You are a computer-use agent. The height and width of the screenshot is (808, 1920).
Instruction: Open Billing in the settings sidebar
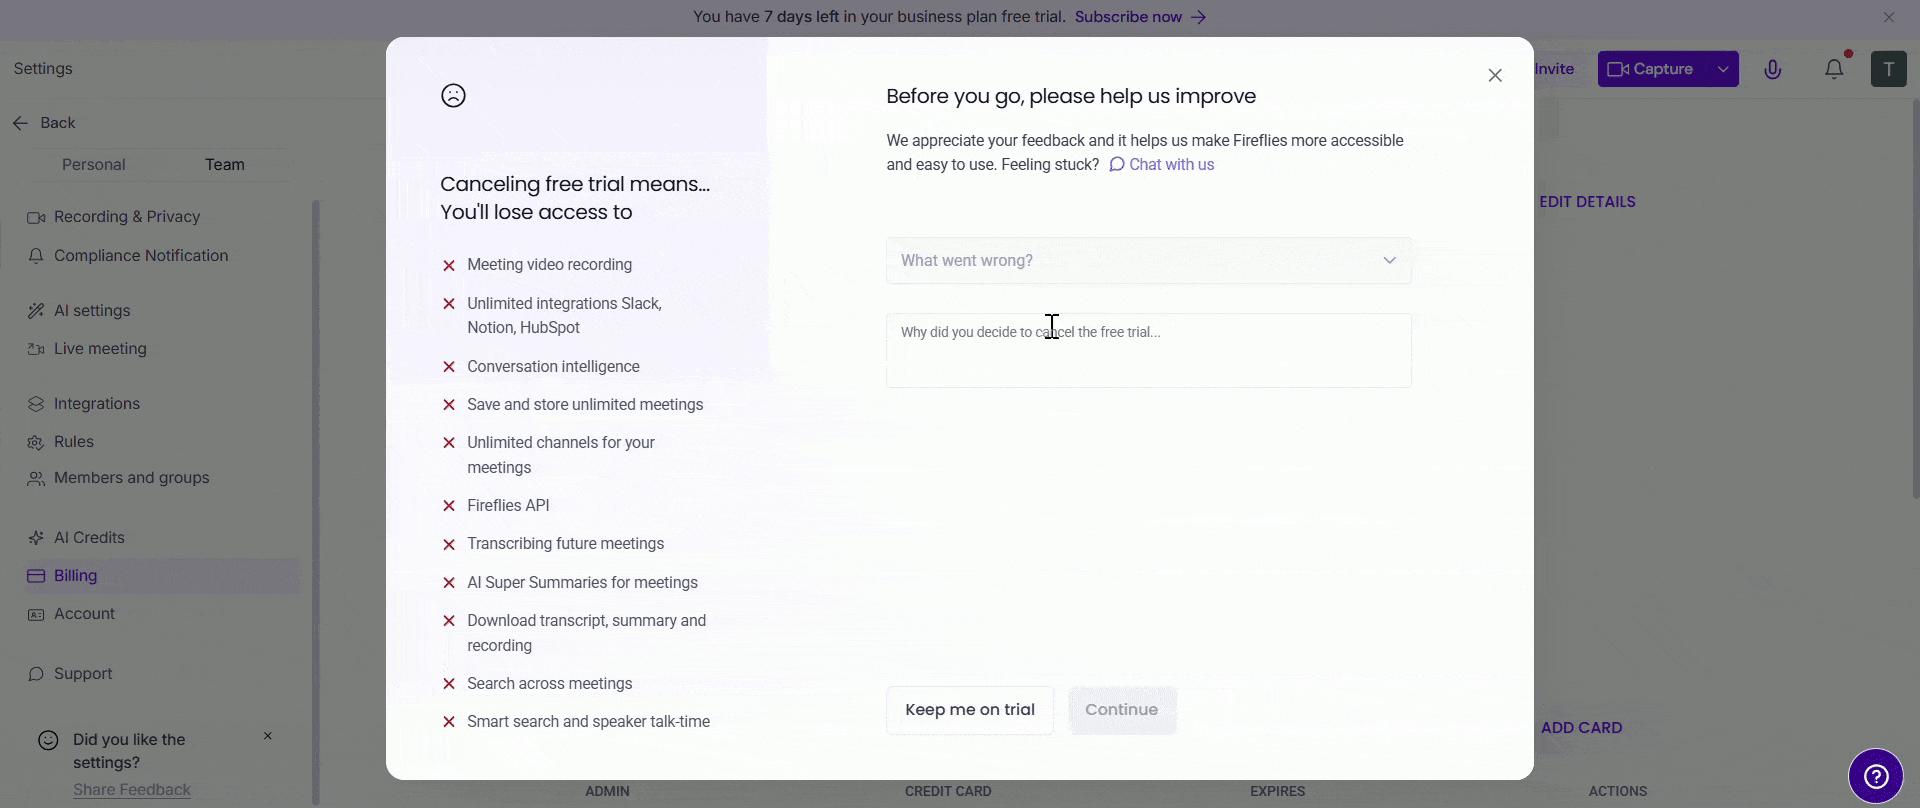[76, 576]
